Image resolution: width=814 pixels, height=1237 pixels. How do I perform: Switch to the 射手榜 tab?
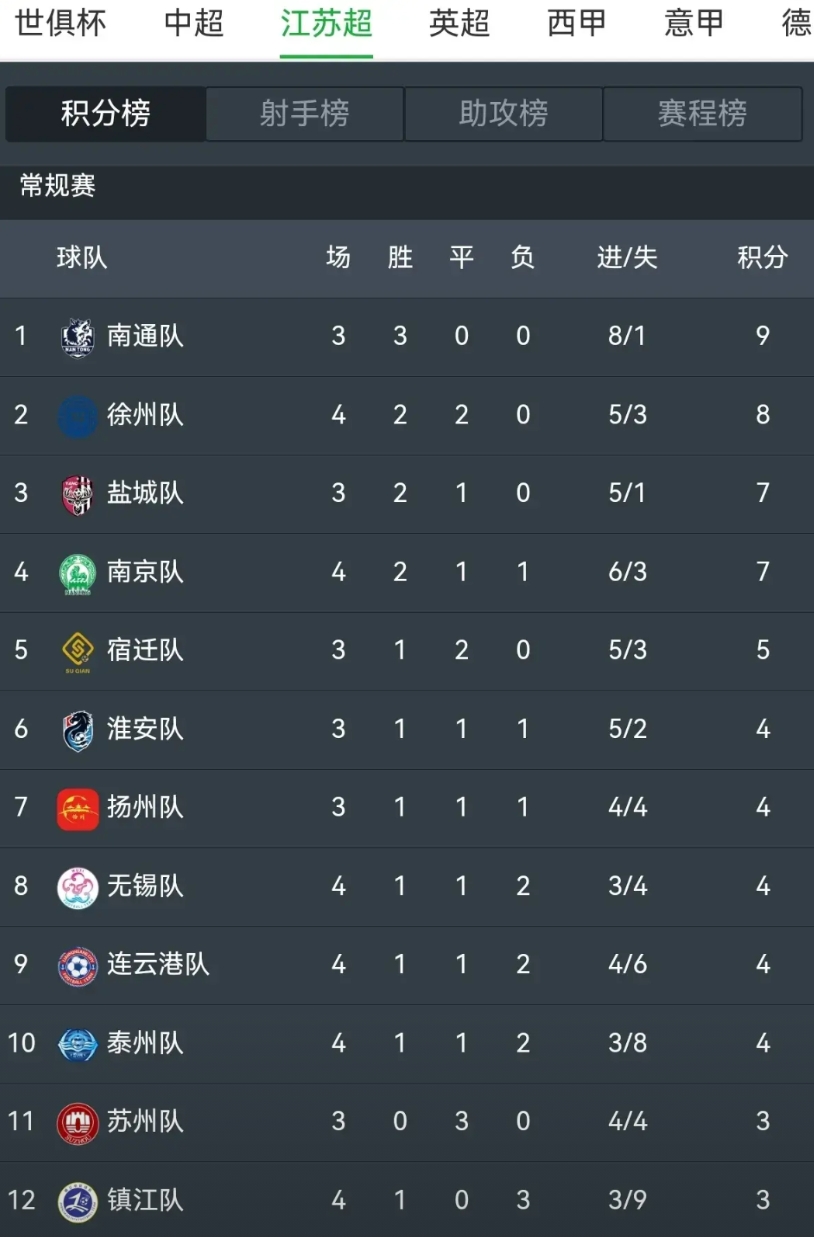(x=304, y=114)
